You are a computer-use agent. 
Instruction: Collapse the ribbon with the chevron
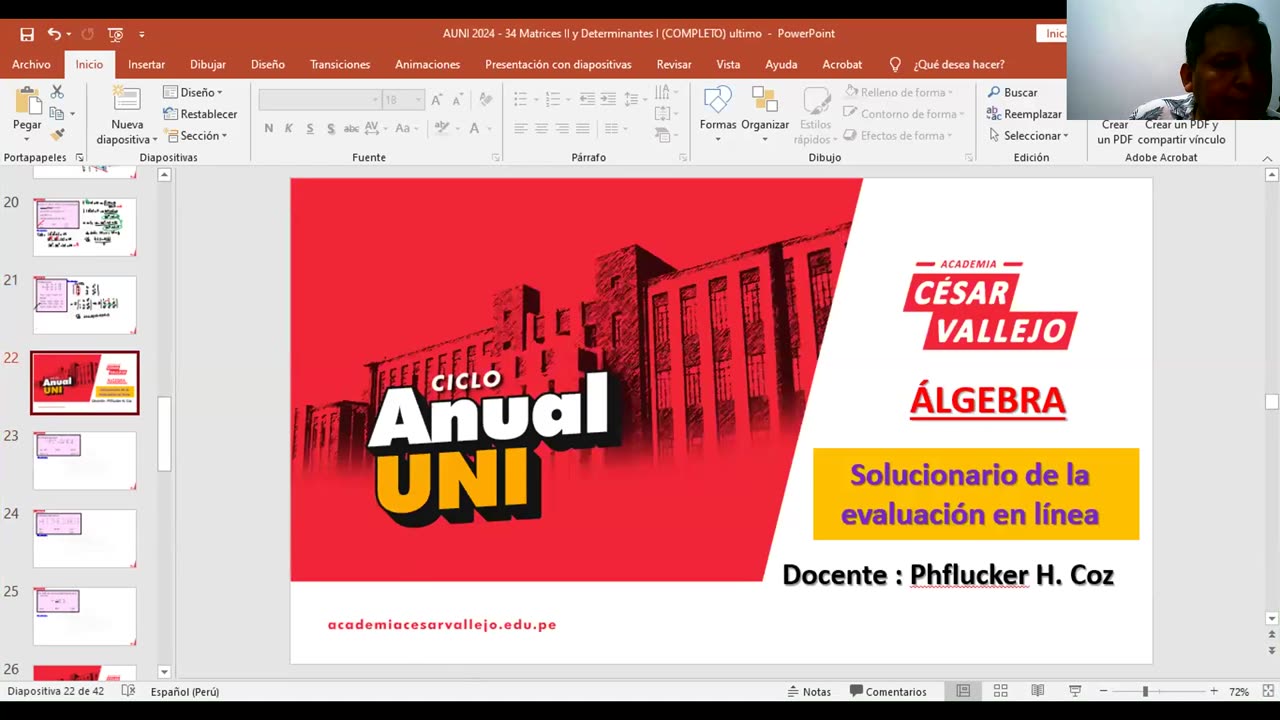click(1267, 158)
